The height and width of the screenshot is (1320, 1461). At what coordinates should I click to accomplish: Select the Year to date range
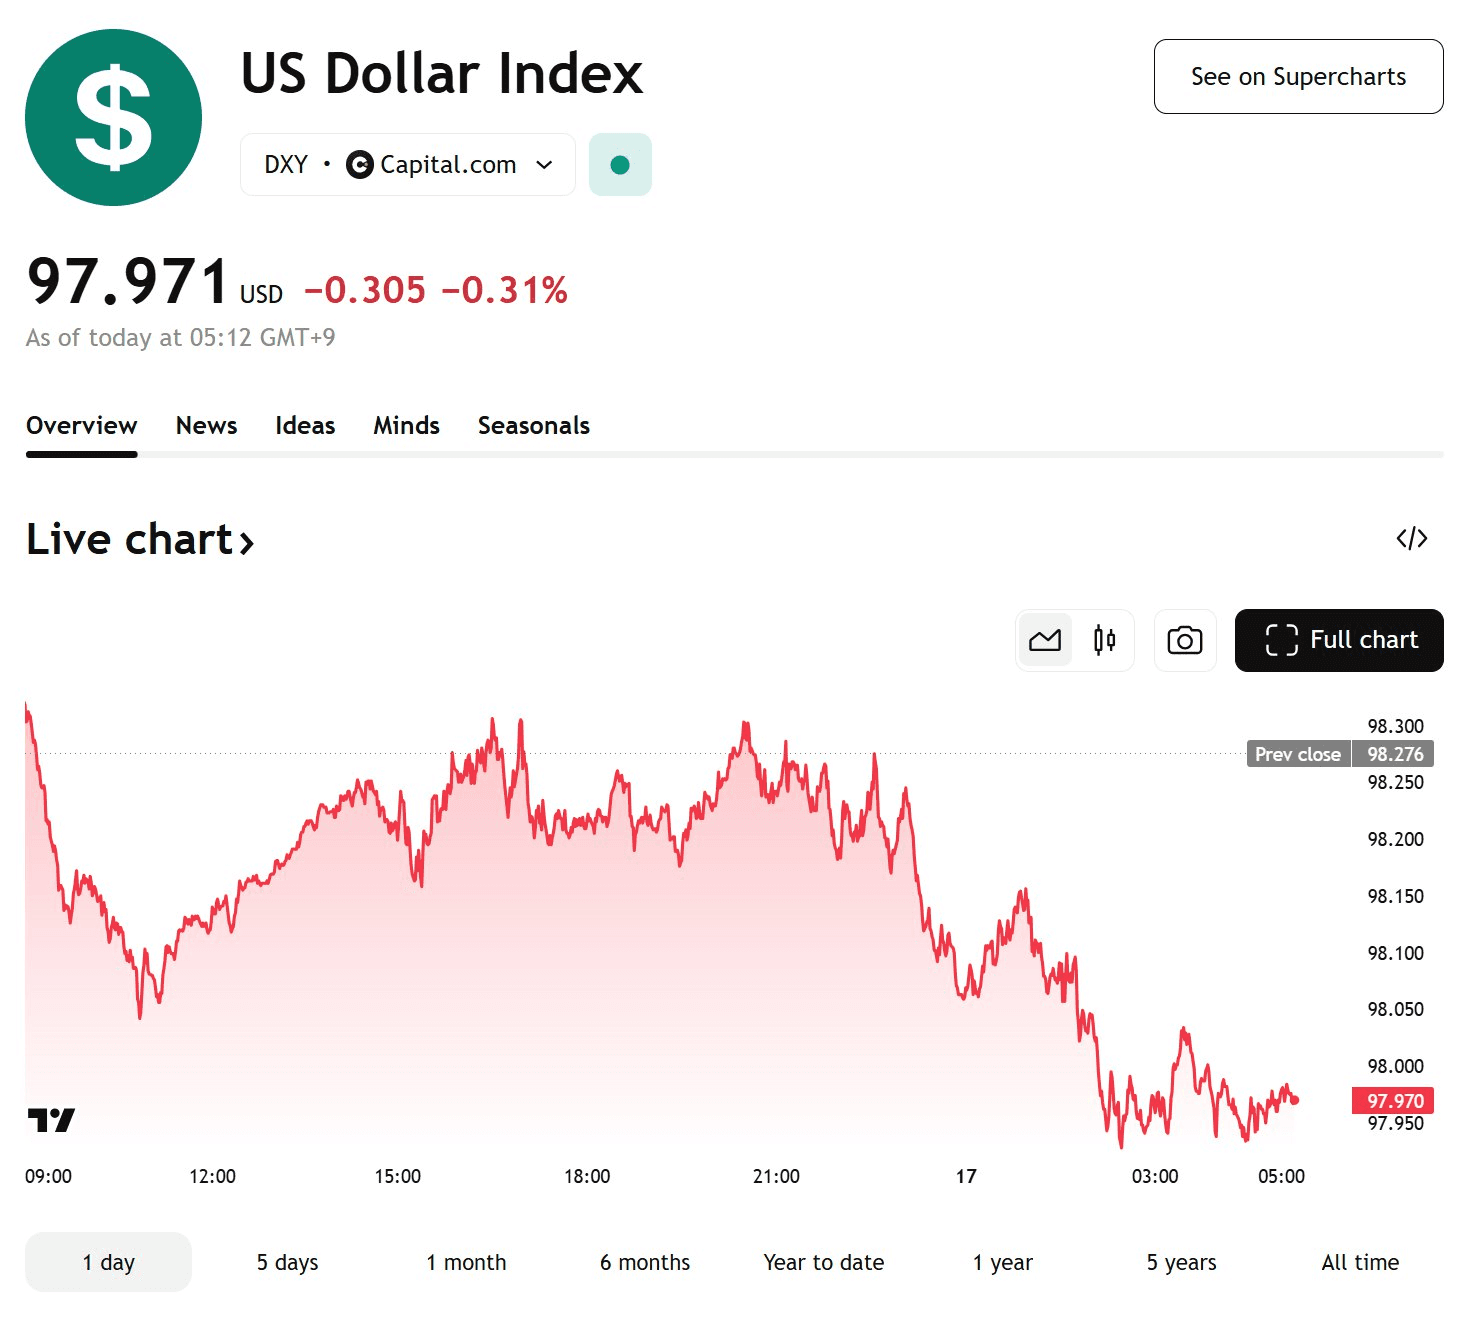[823, 1262]
